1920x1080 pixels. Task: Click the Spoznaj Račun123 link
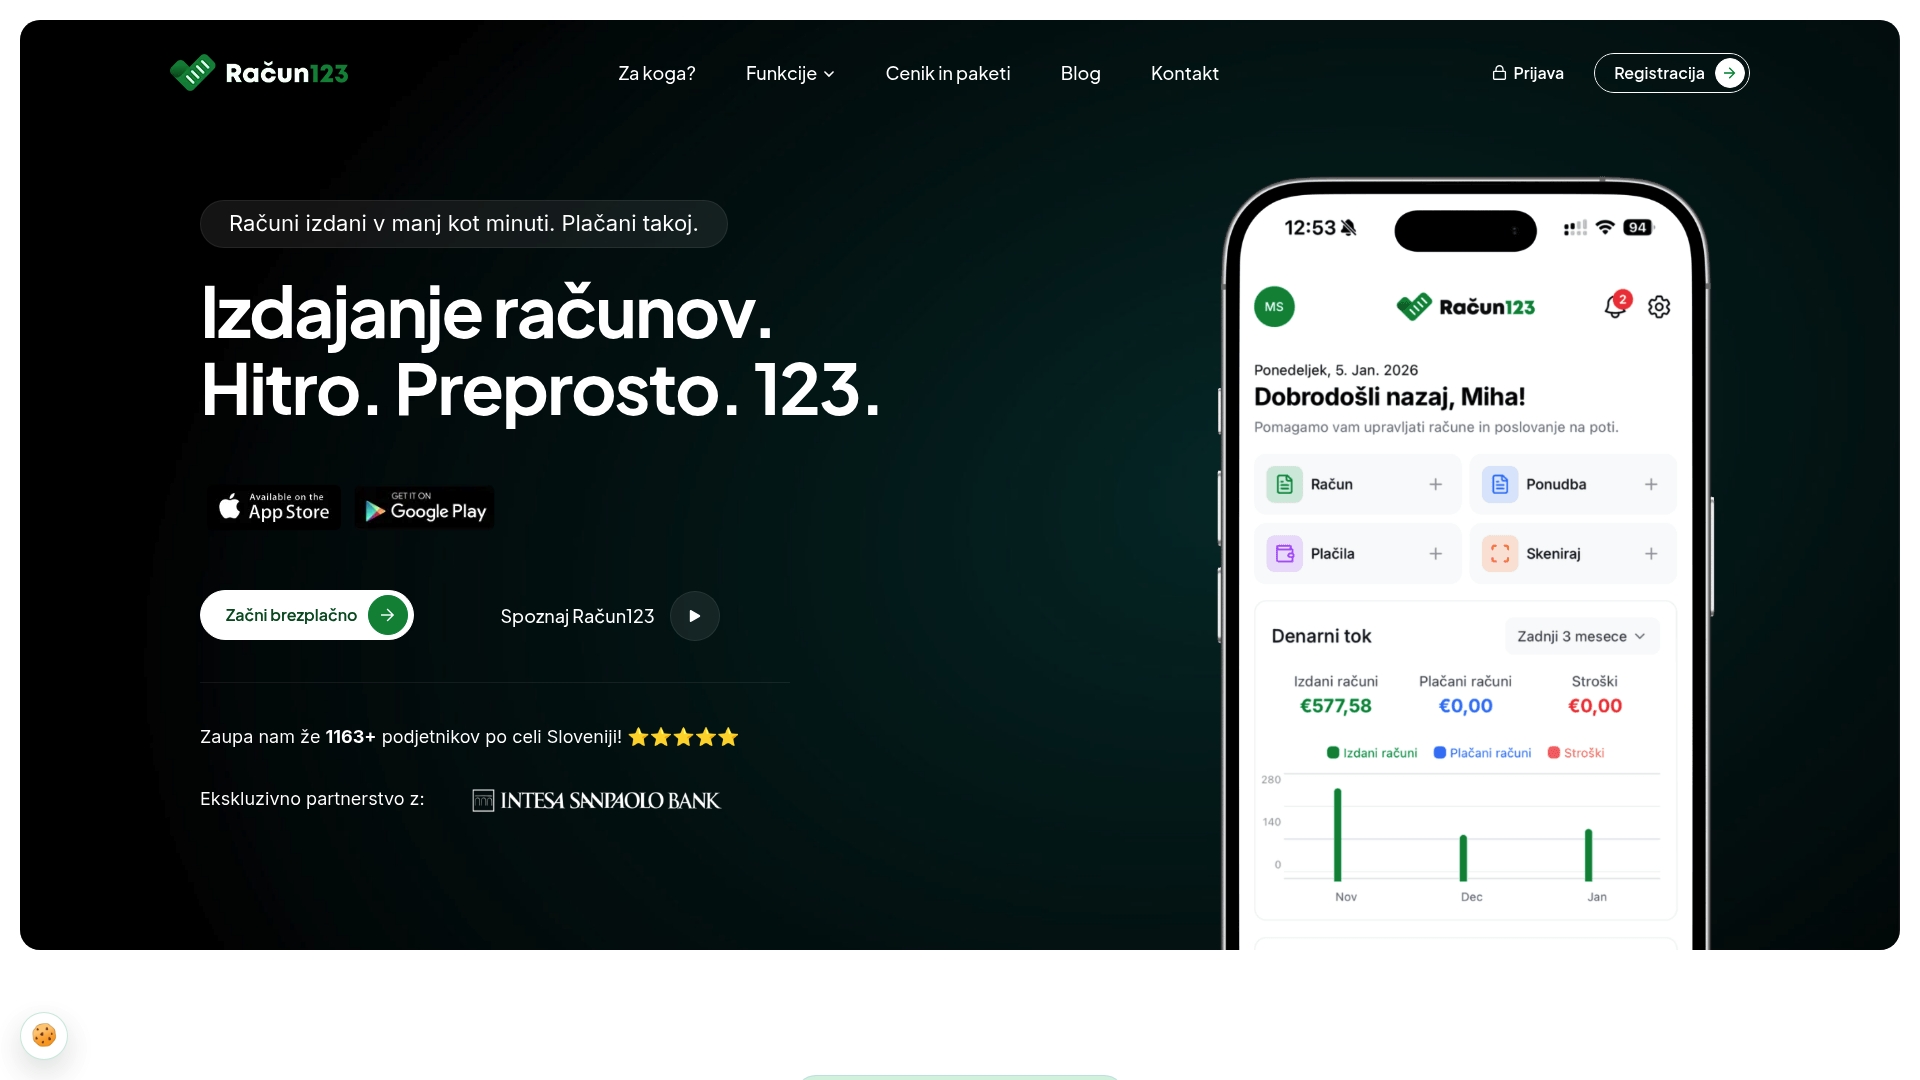point(577,616)
